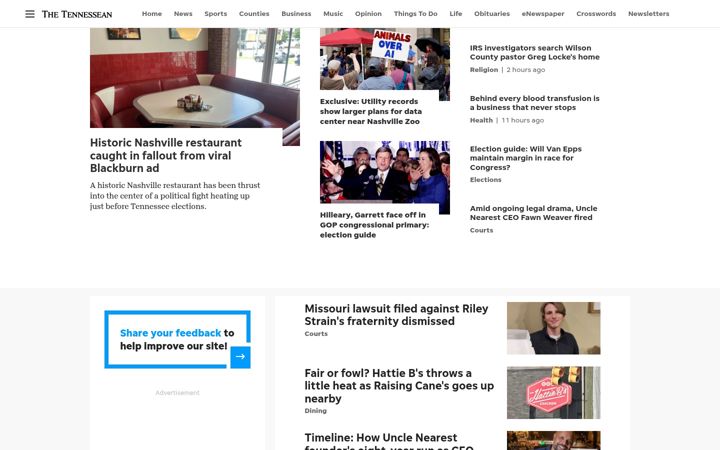Open the News section

coord(183,14)
